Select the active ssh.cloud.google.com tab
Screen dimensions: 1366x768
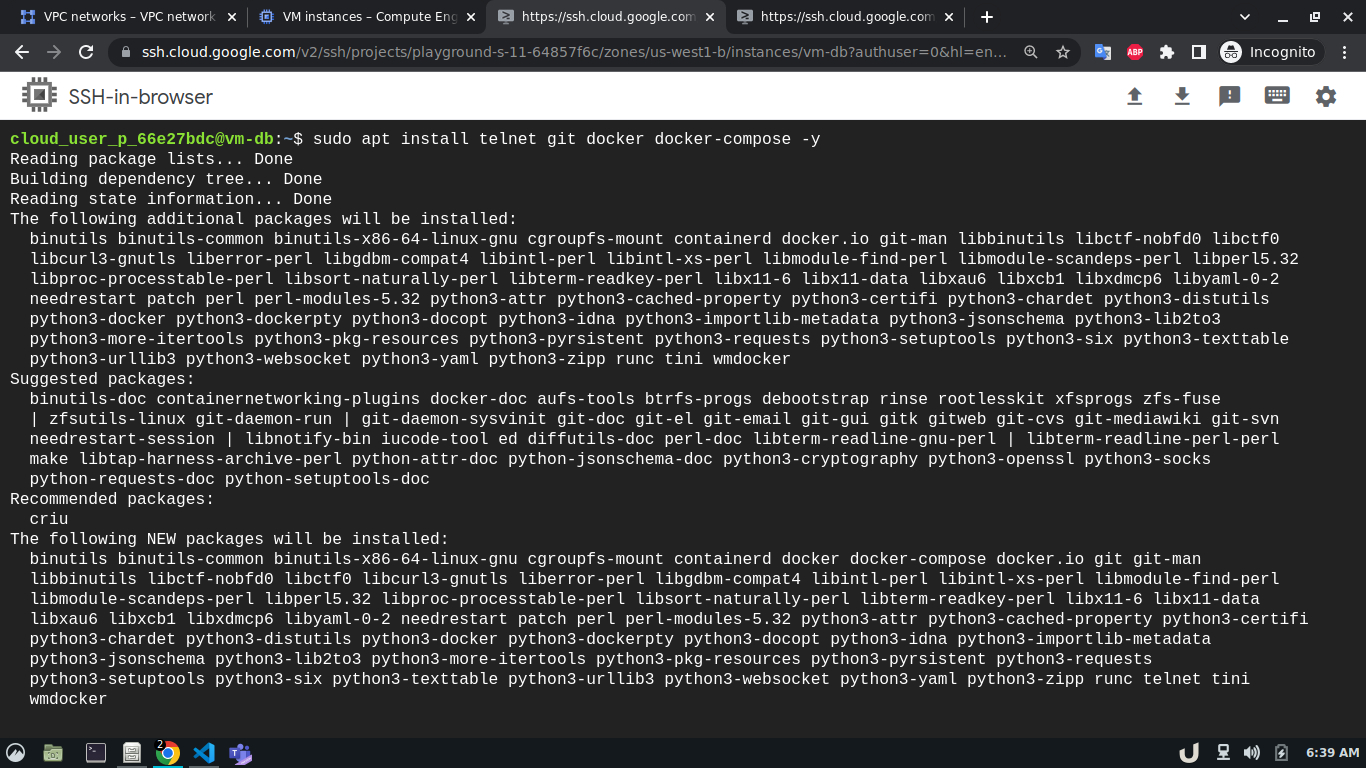click(605, 17)
